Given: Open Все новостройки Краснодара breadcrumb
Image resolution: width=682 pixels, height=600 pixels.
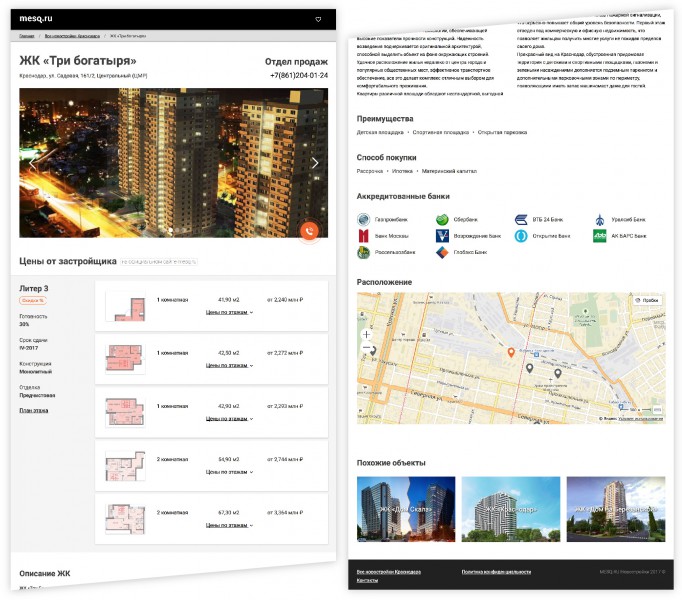Looking at the screenshot, I should (x=72, y=36).
